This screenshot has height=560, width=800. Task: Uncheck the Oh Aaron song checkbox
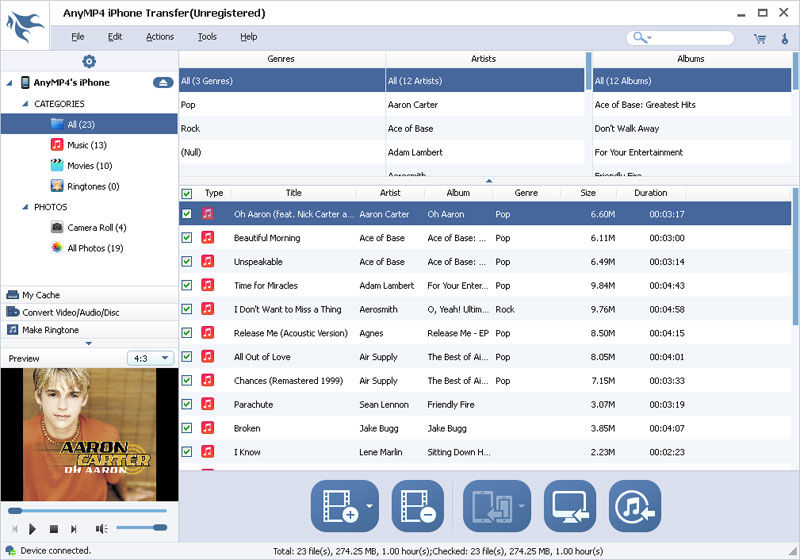tap(187, 214)
